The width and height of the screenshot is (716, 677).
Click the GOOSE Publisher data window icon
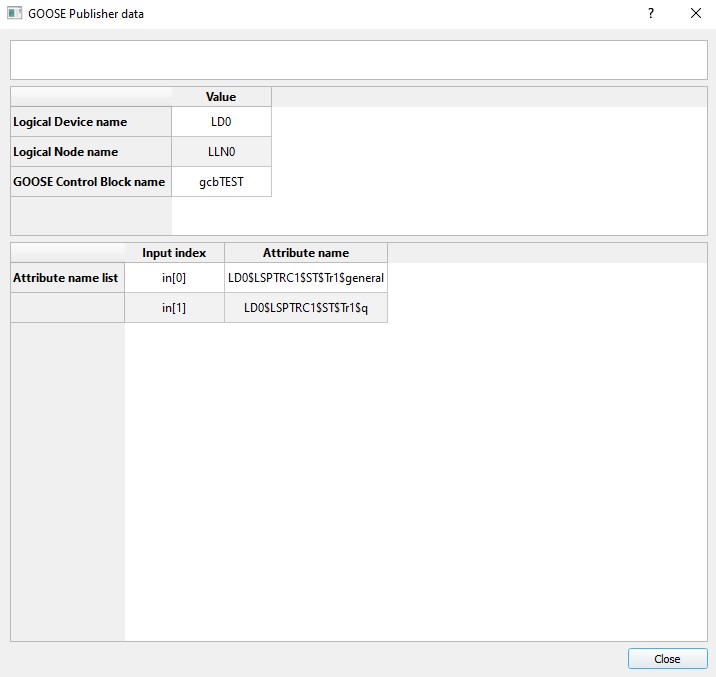tap(14, 14)
